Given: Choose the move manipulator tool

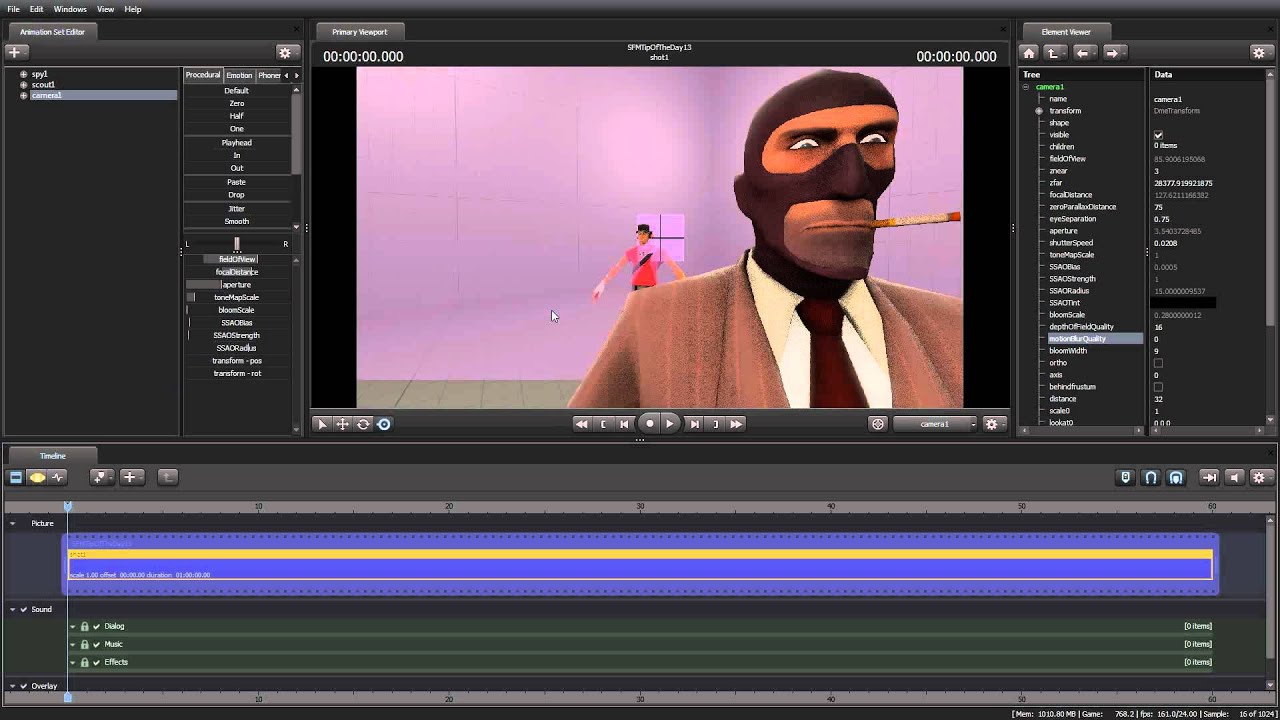Looking at the screenshot, I should click(x=342, y=424).
